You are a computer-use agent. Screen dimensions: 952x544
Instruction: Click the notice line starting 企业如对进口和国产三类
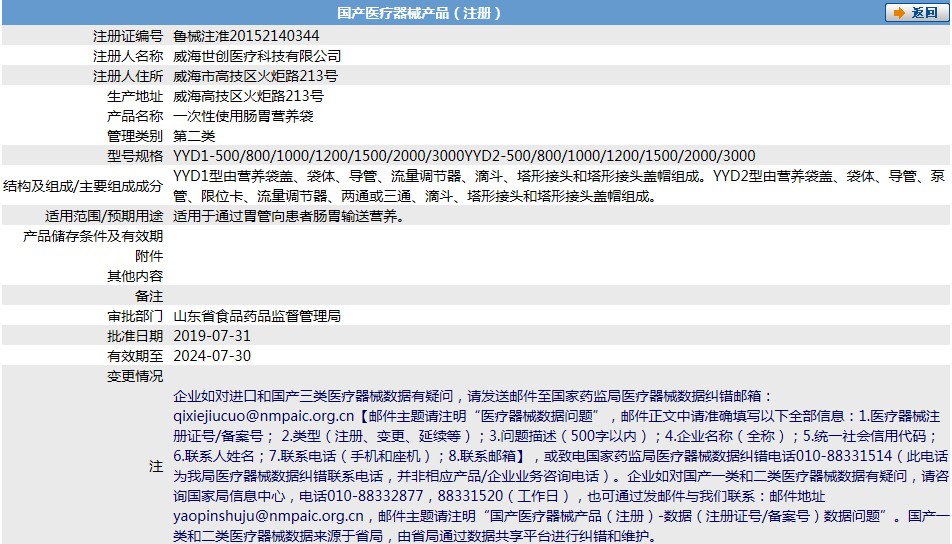pyautogui.click(x=473, y=396)
